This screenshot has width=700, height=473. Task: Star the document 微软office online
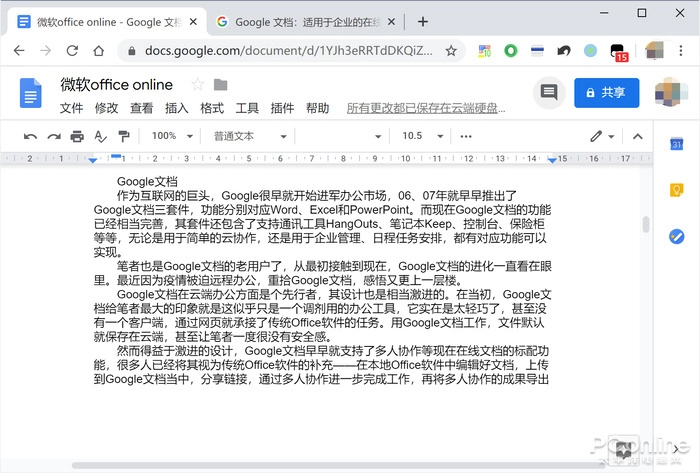click(197, 84)
